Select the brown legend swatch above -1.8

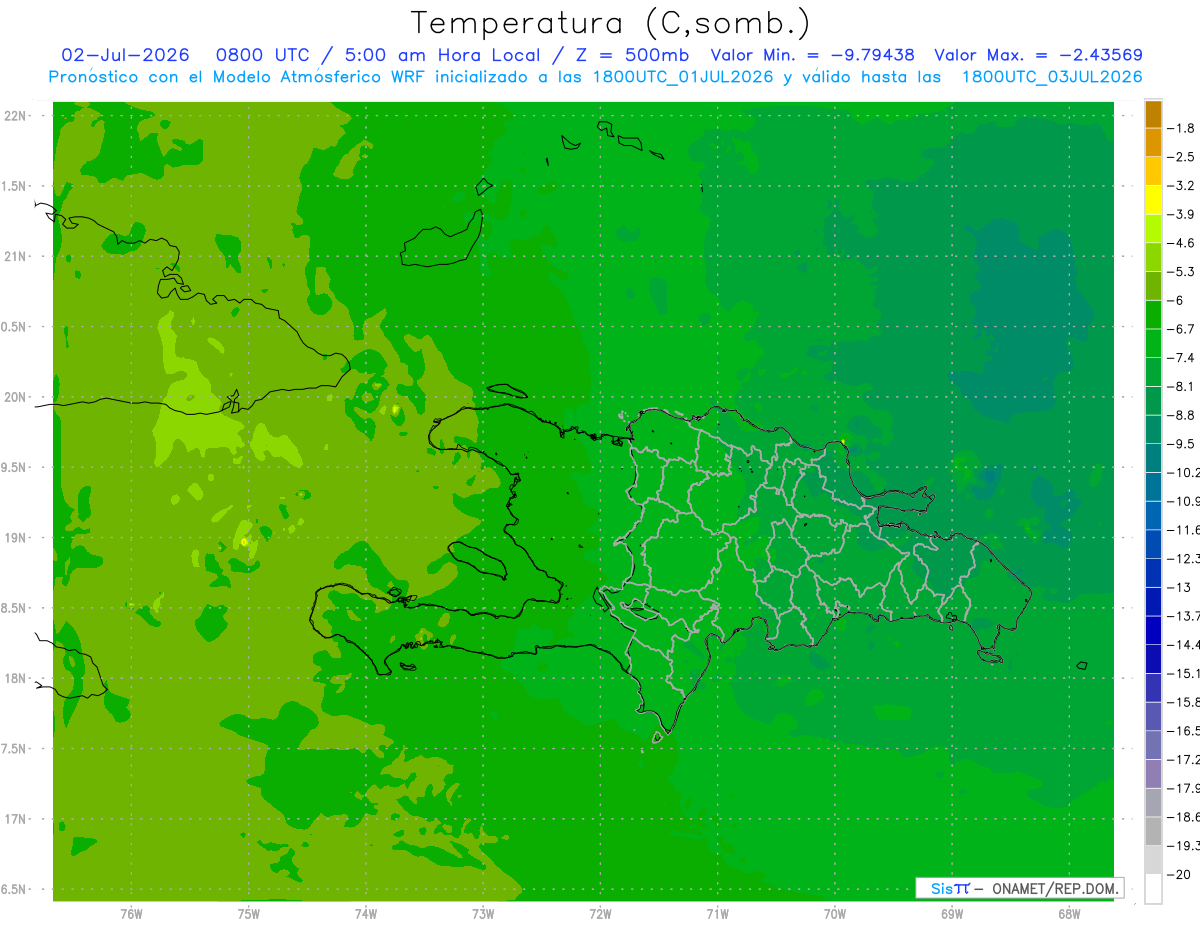(1153, 114)
